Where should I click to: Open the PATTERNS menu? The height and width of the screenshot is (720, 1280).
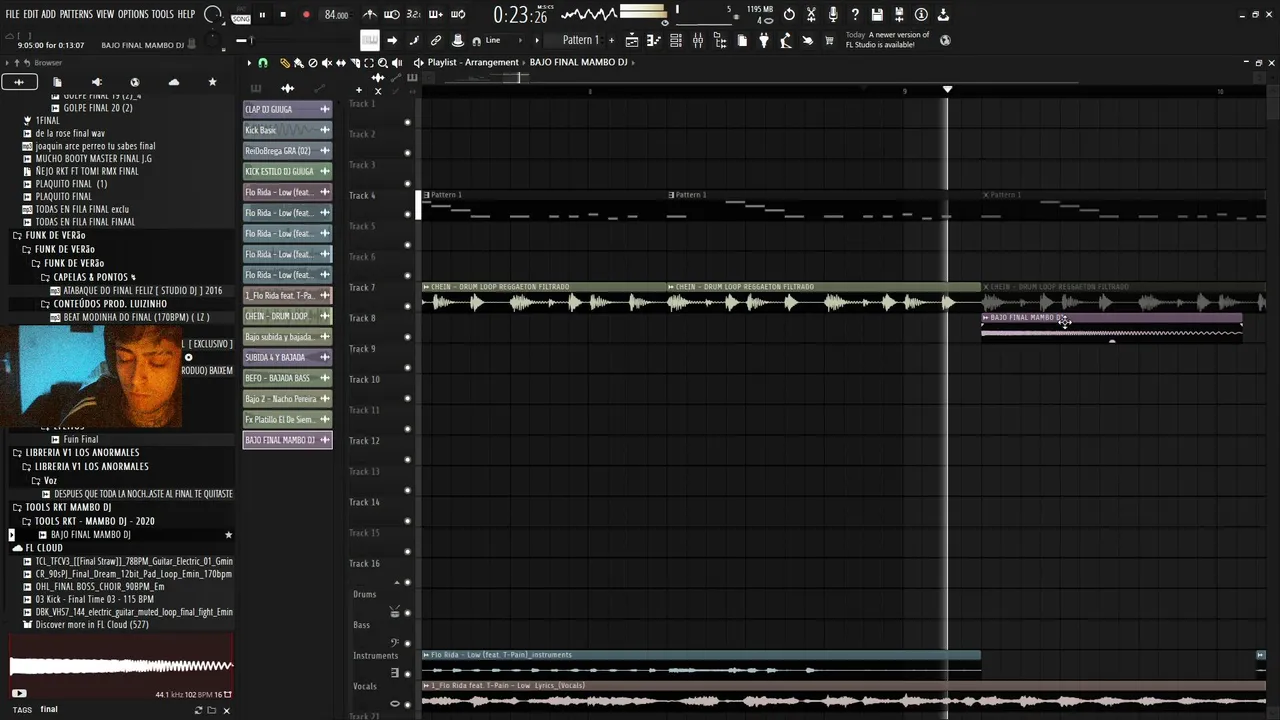pyautogui.click(x=76, y=15)
